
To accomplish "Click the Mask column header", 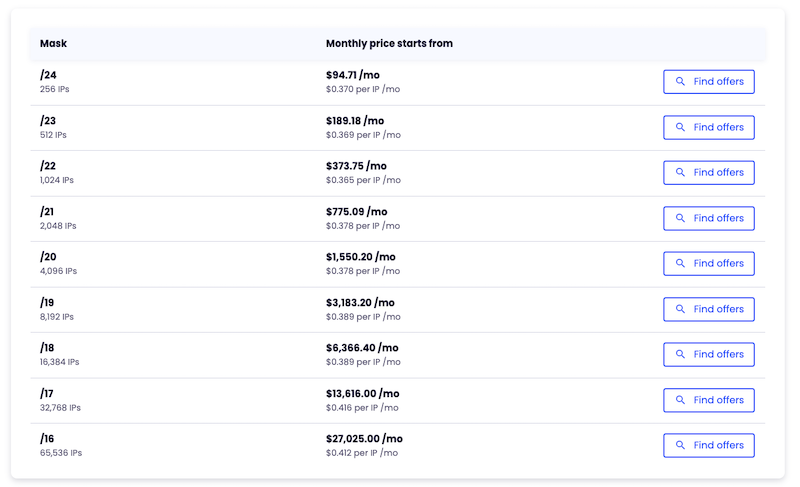I will point(54,44).
